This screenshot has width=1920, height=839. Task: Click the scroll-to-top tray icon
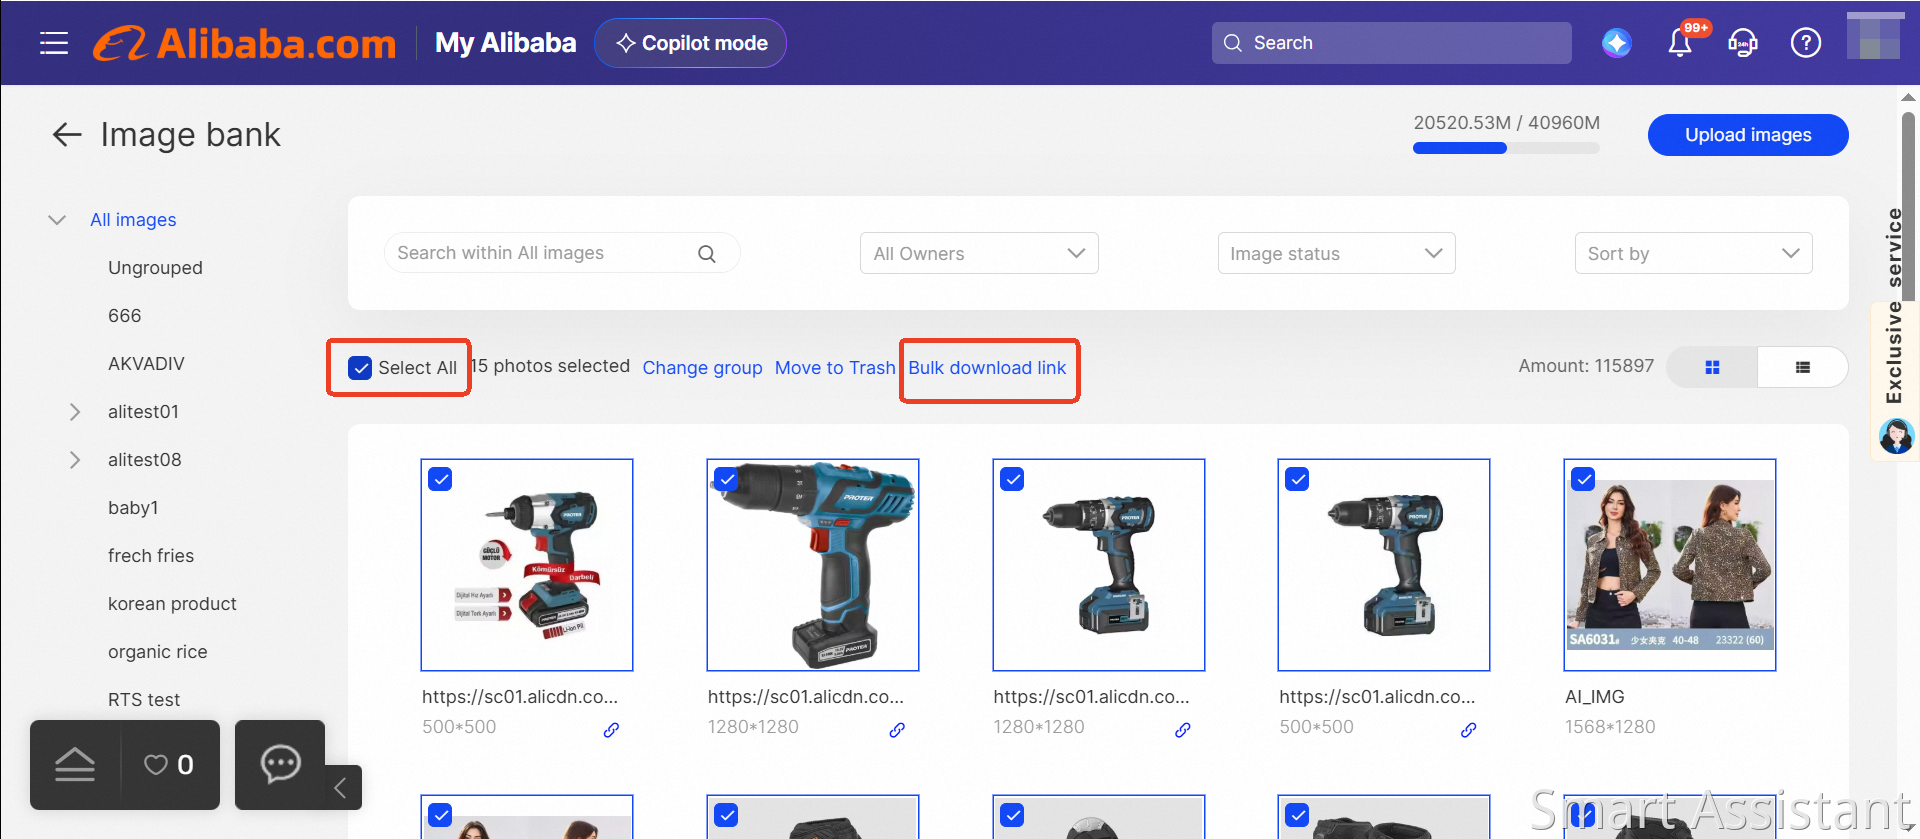coord(75,765)
